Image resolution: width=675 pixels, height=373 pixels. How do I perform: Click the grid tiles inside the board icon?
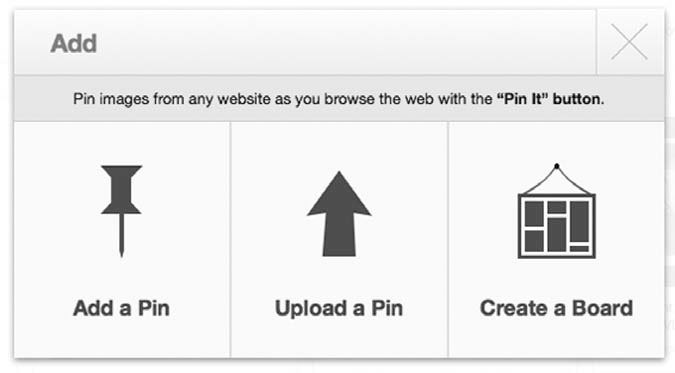coord(557,227)
